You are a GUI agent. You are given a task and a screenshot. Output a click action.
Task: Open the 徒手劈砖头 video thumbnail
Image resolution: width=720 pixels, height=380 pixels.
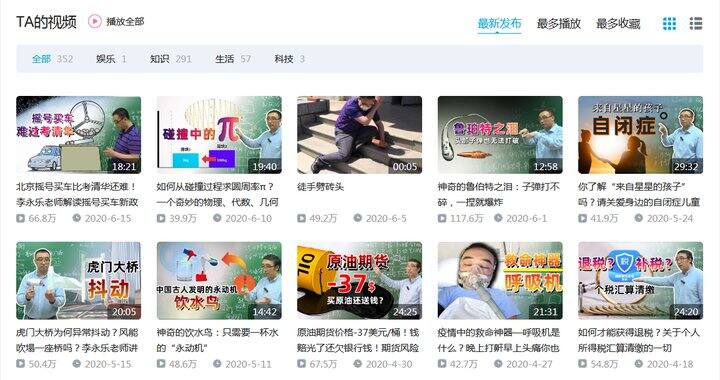(360, 135)
